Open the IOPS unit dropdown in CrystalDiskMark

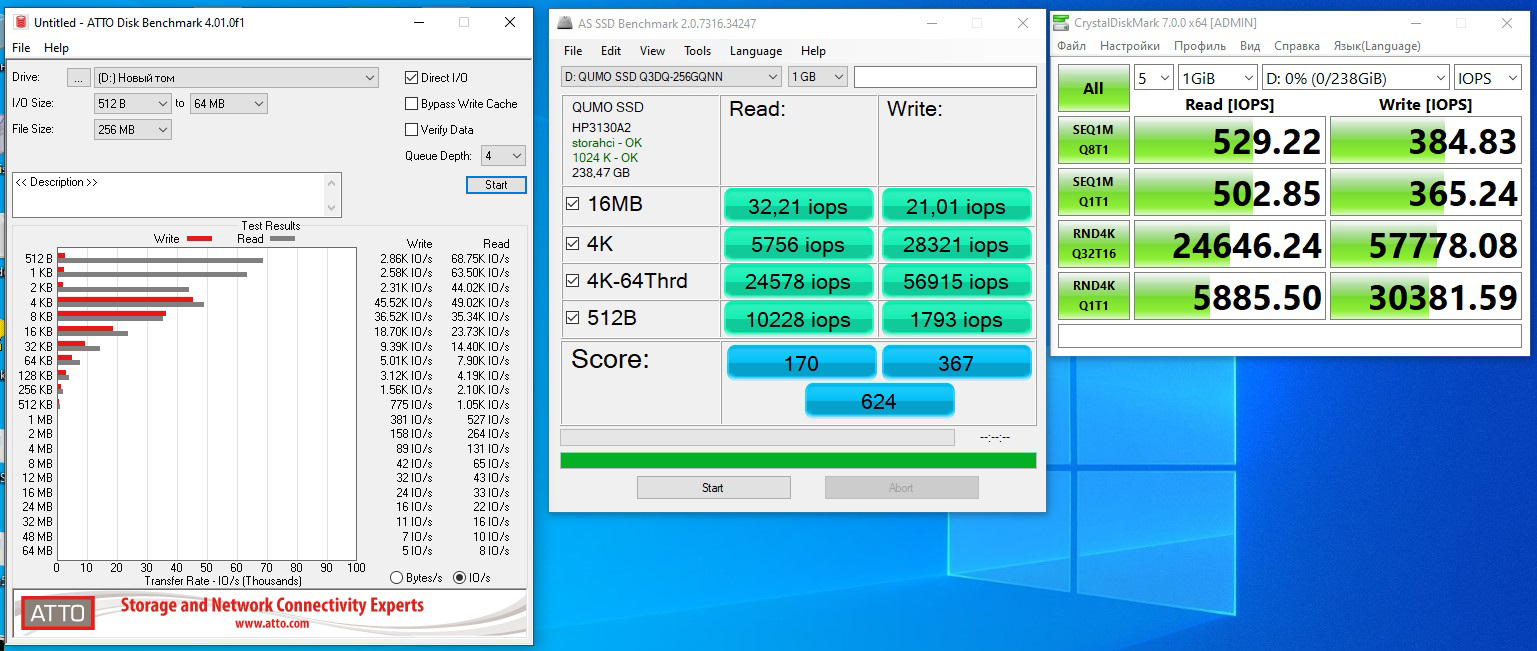[x=1488, y=78]
